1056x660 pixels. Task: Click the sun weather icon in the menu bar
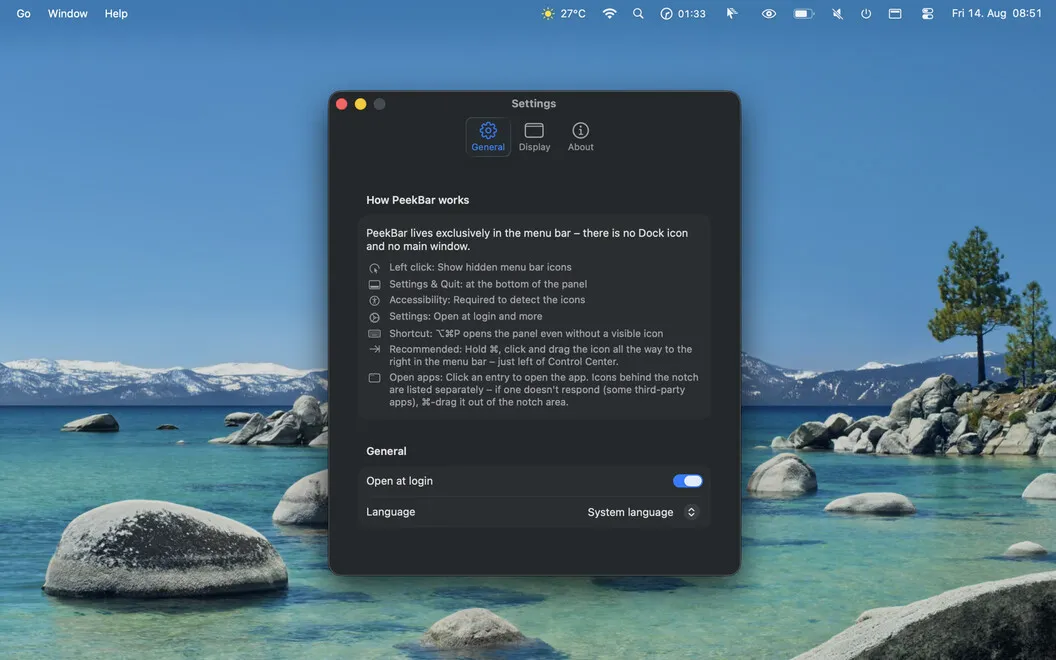point(548,13)
